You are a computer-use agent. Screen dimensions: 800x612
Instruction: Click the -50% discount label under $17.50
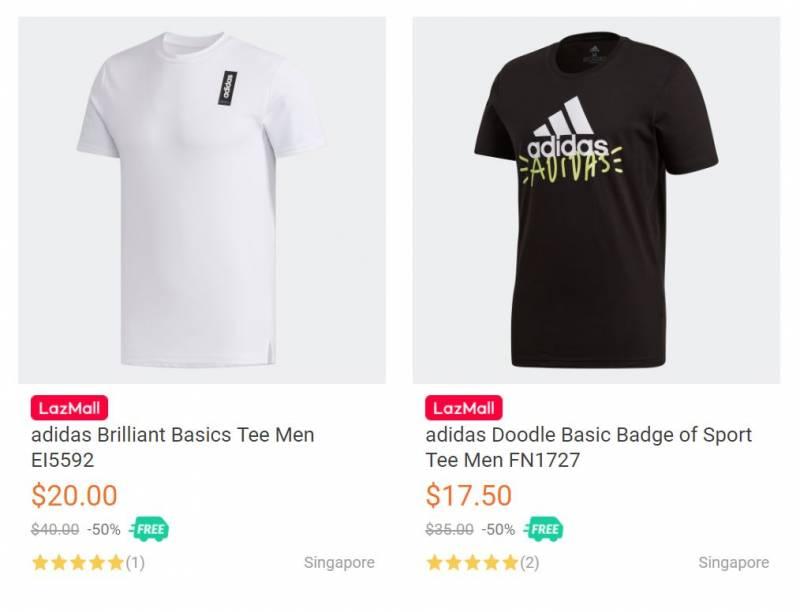(x=499, y=529)
